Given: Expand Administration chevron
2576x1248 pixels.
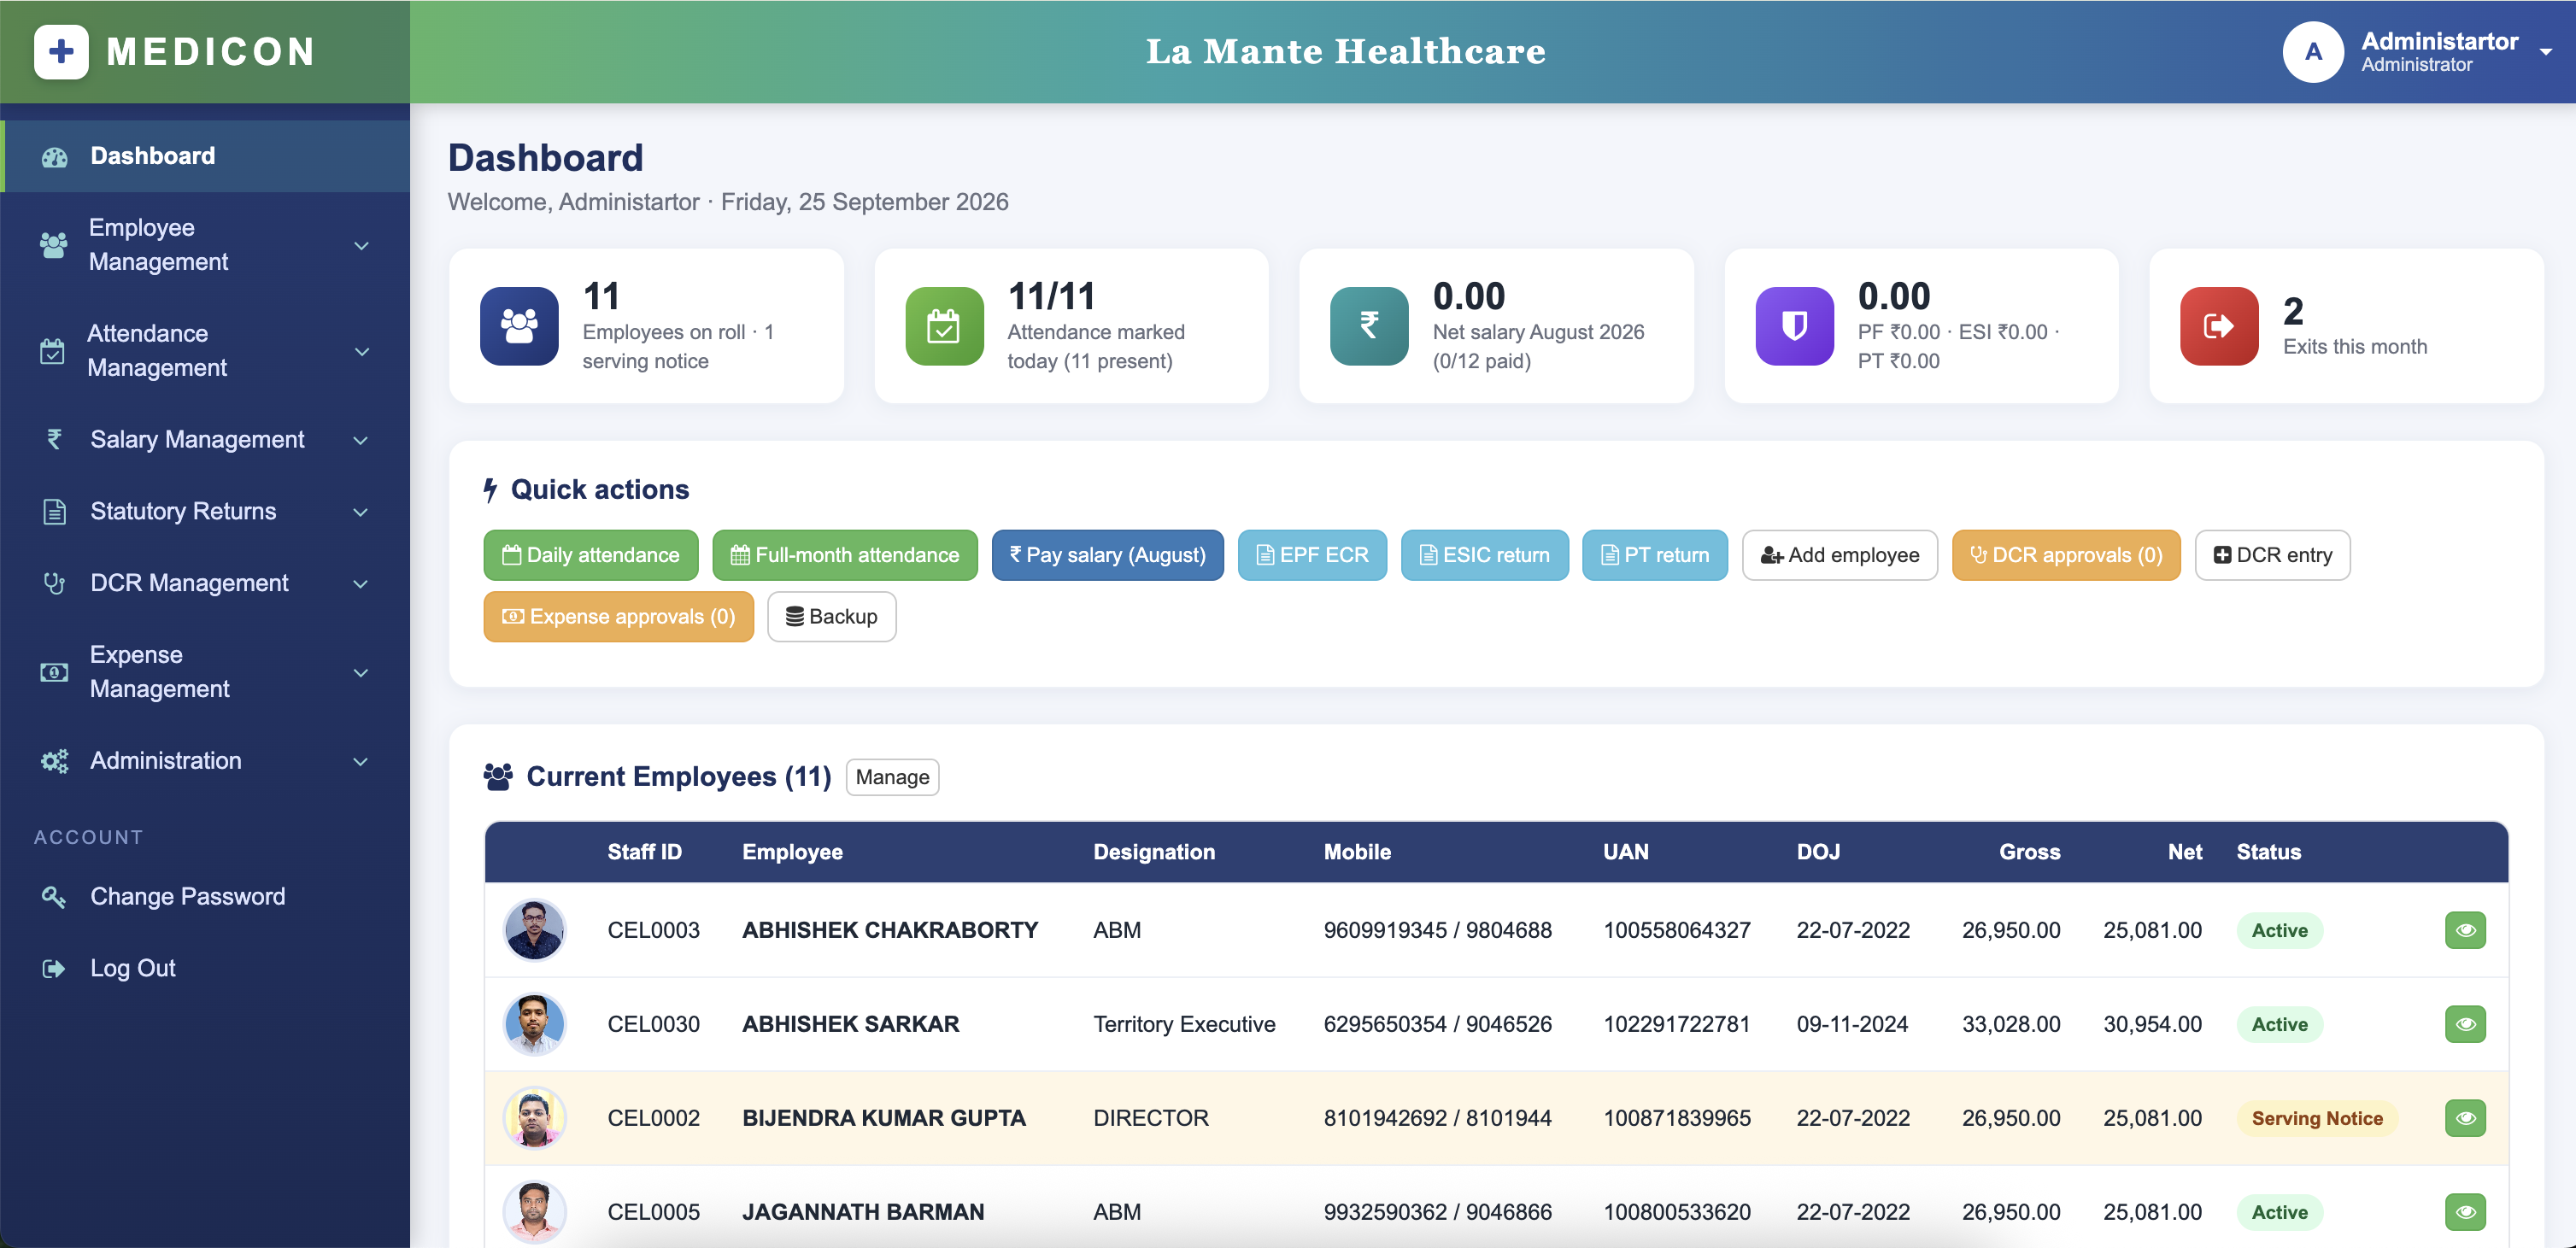Looking at the screenshot, I should coord(362,762).
